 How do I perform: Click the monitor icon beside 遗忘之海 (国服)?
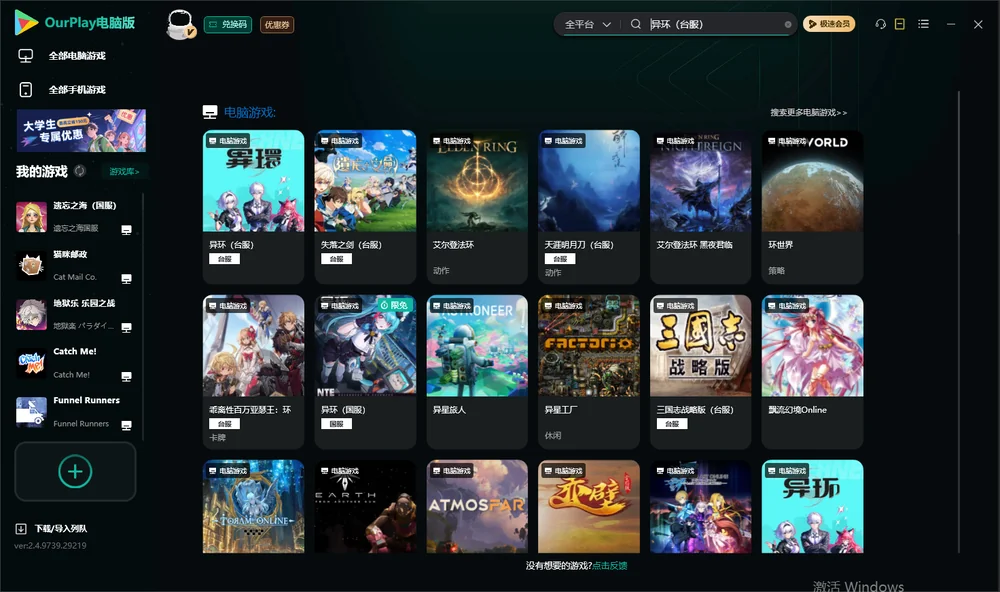126,230
